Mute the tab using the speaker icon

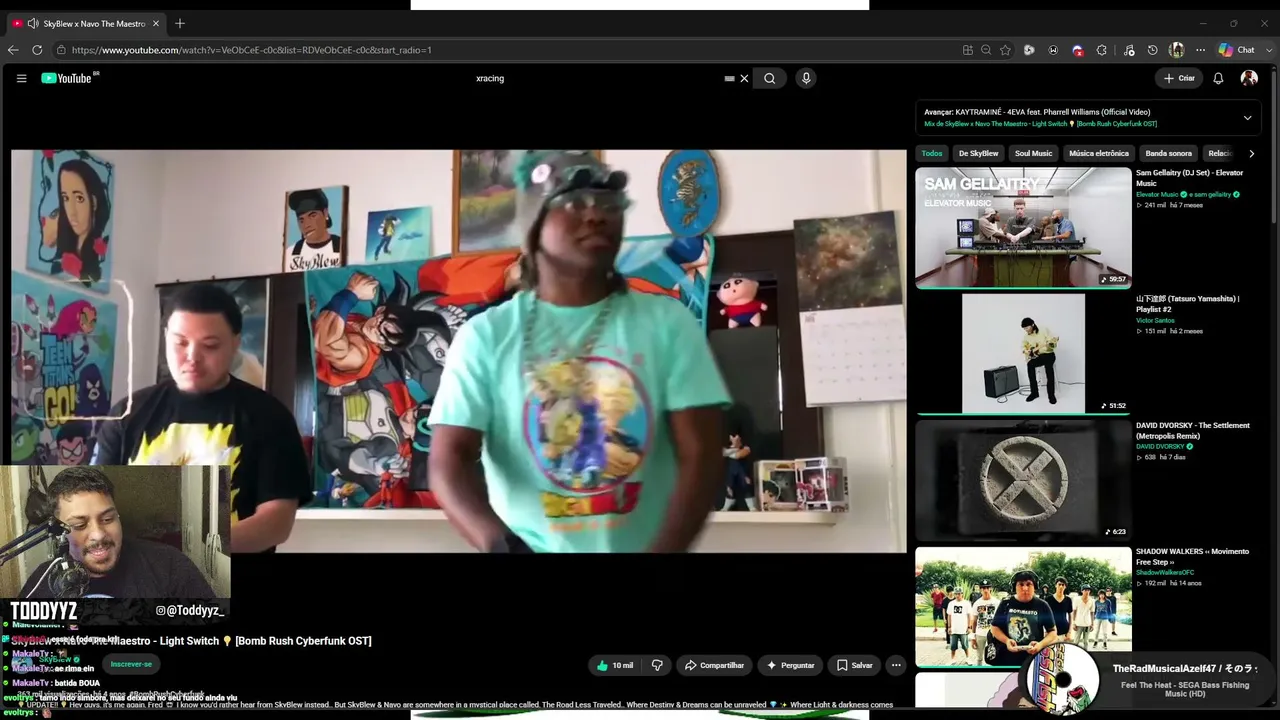(x=33, y=23)
